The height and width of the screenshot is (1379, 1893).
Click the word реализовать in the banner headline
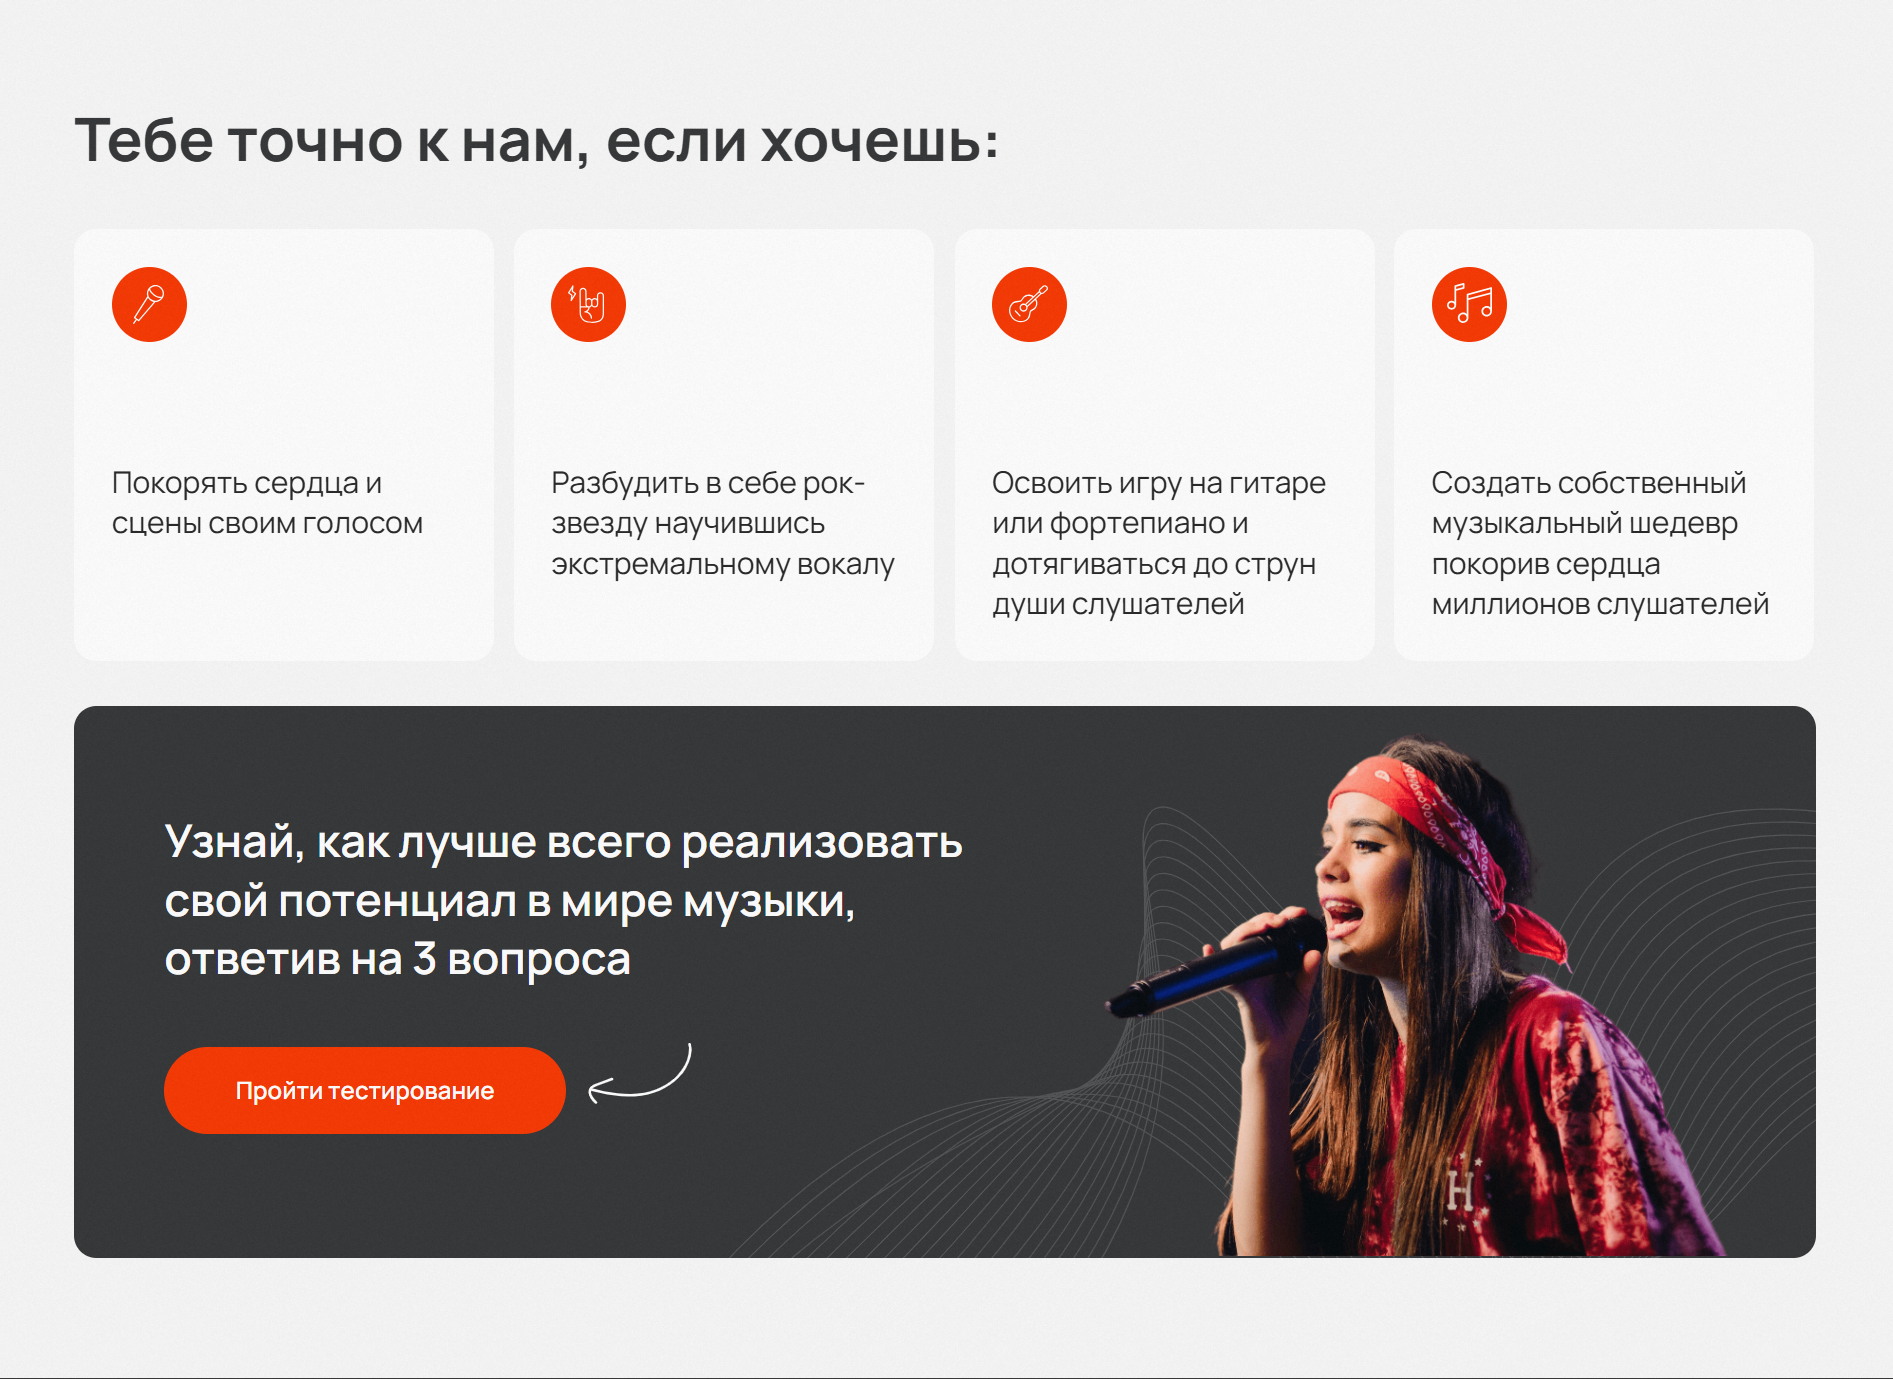822,842
